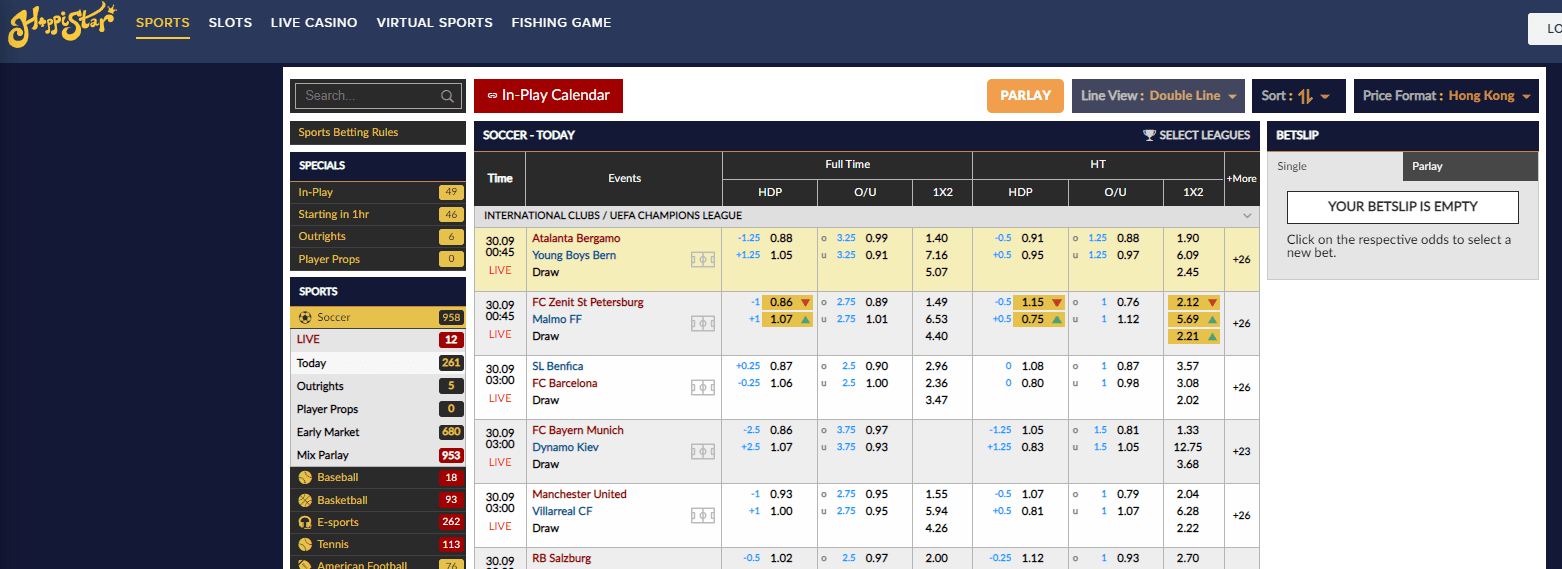Click the Tennis sport icon
This screenshot has height=569, width=1562.
[305, 544]
